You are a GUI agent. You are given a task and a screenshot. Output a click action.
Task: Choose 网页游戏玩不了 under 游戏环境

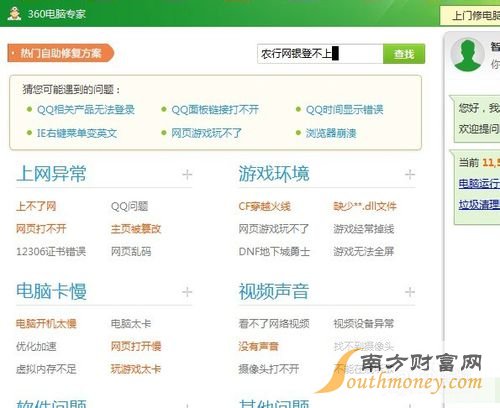tap(274, 229)
